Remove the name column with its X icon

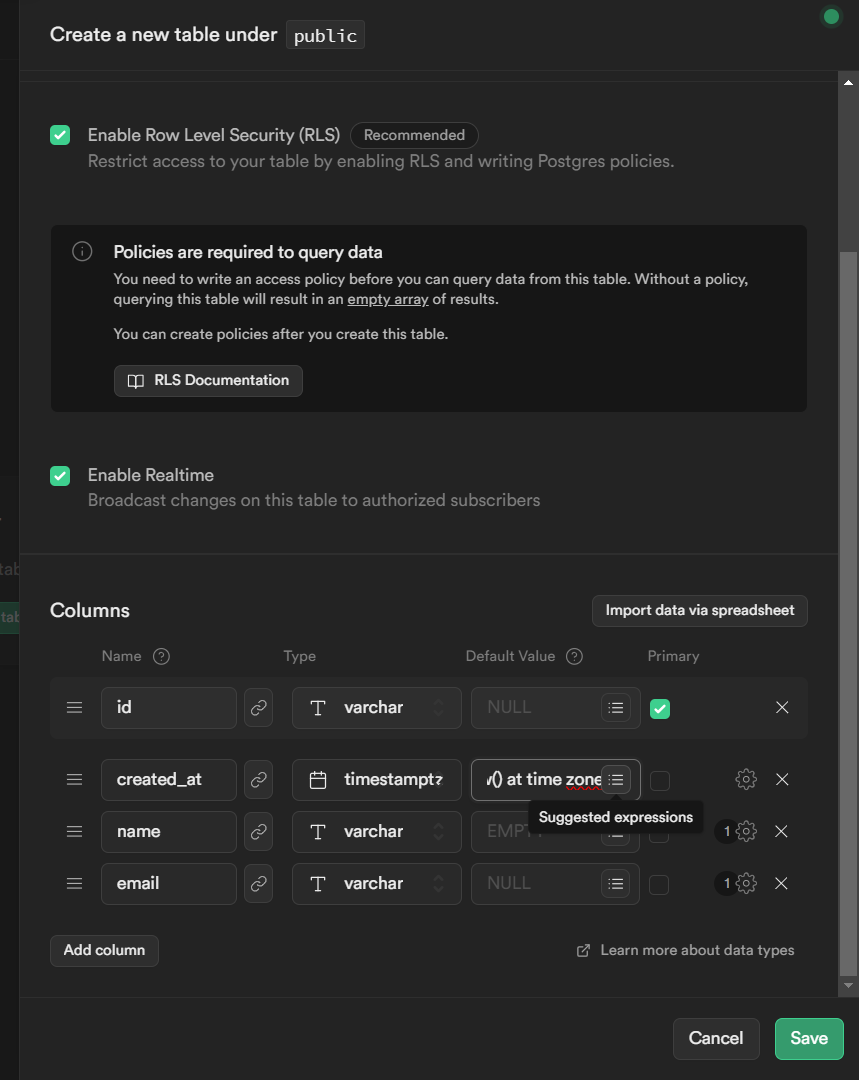point(782,831)
